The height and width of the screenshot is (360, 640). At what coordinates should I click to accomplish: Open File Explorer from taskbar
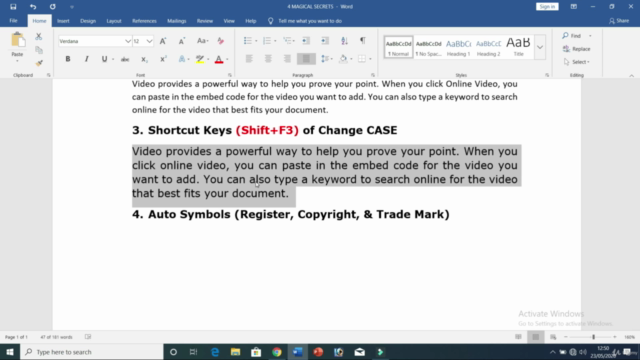click(x=236, y=352)
